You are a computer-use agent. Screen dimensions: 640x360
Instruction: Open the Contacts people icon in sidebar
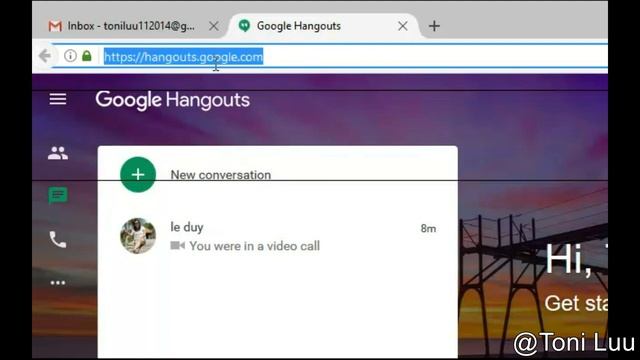point(58,153)
